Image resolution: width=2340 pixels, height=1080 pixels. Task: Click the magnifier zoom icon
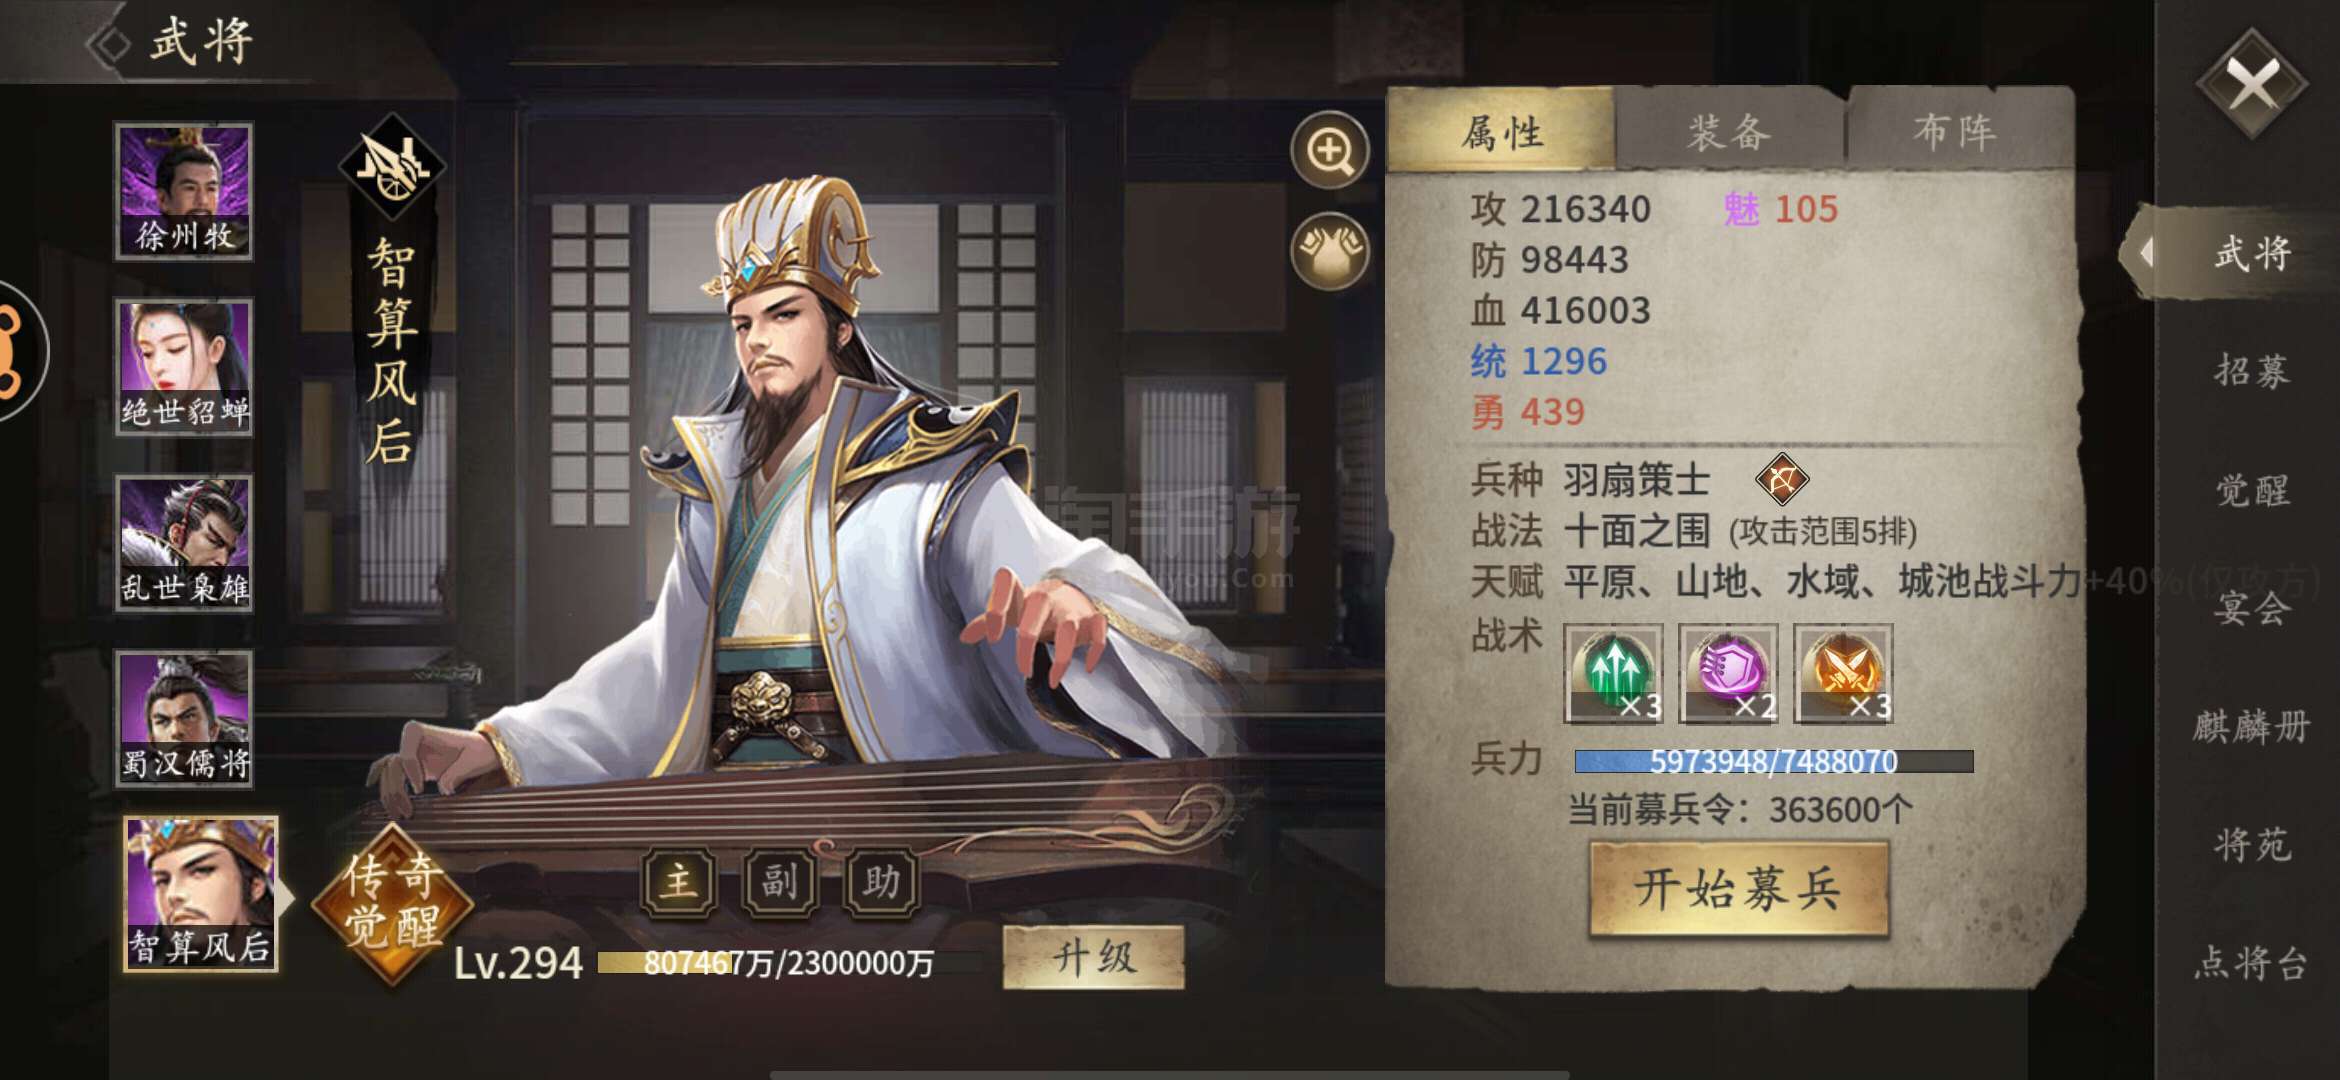(1329, 151)
